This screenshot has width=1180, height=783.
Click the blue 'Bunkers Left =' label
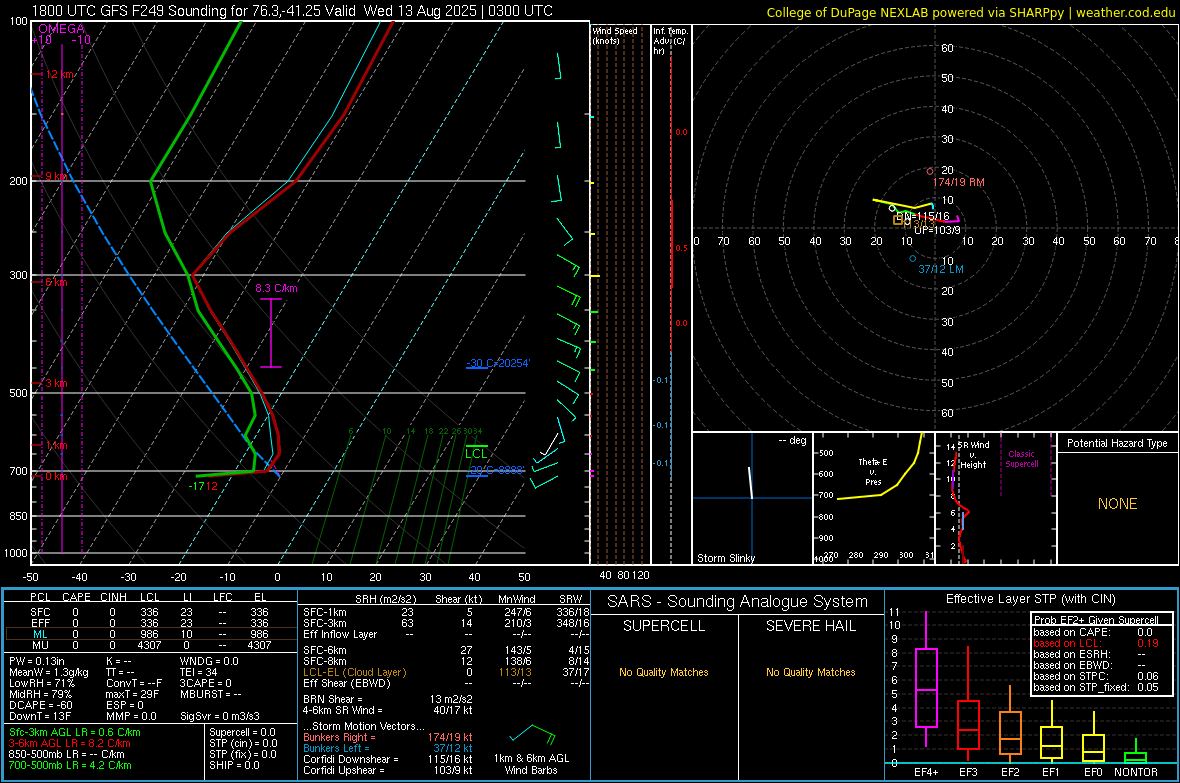tap(336, 748)
